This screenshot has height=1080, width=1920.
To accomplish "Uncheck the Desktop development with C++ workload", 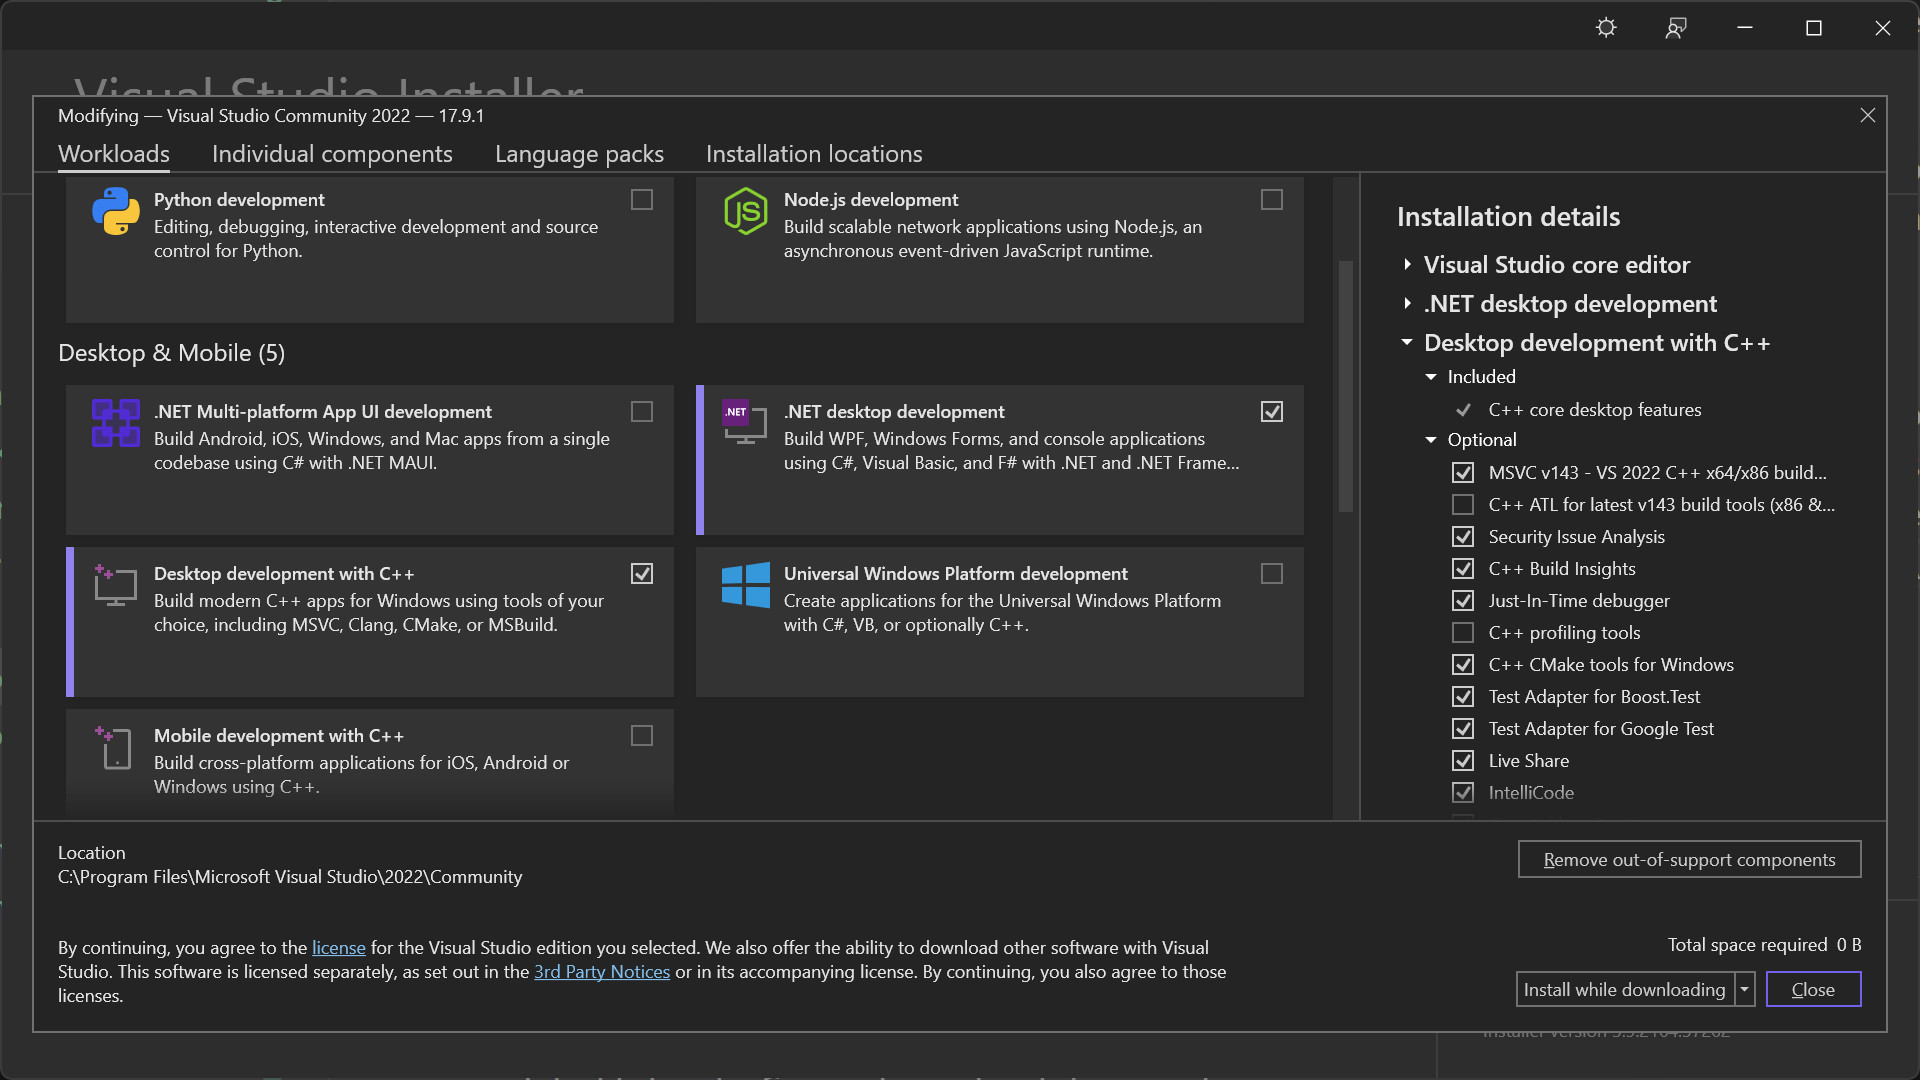I will coord(642,574).
